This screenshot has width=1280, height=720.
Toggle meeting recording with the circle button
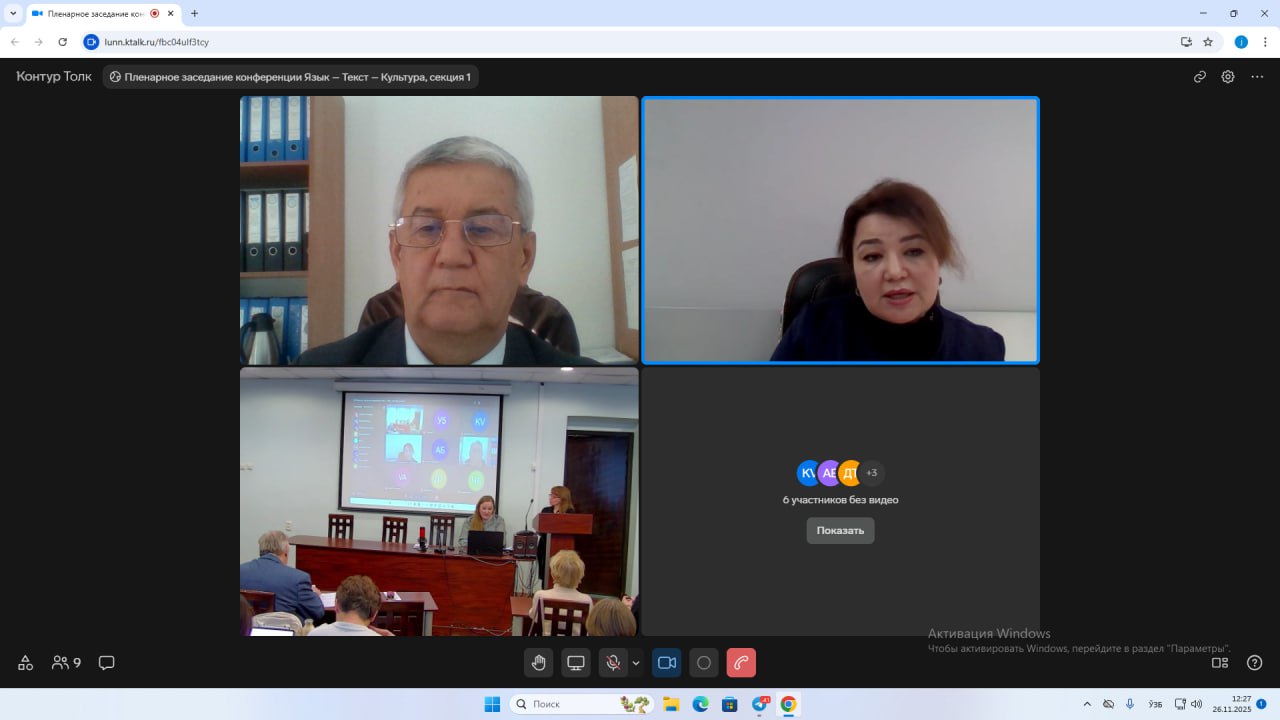click(704, 663)
